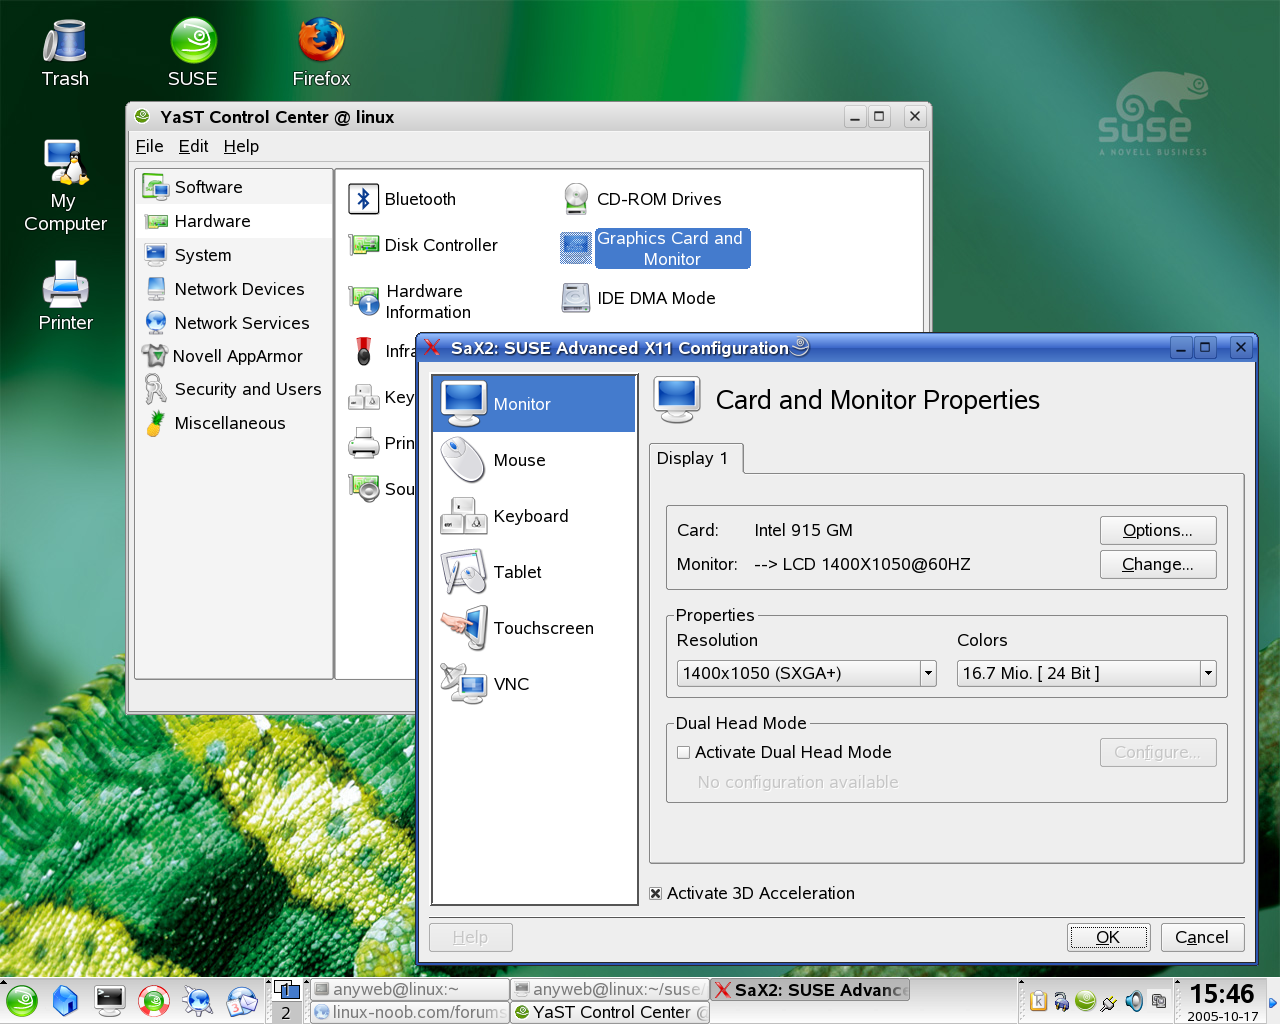The height and width of the screenshot is (1024, 1280).
Task: Click the SUSE updater tray icon
Action: (1085, 1001)
